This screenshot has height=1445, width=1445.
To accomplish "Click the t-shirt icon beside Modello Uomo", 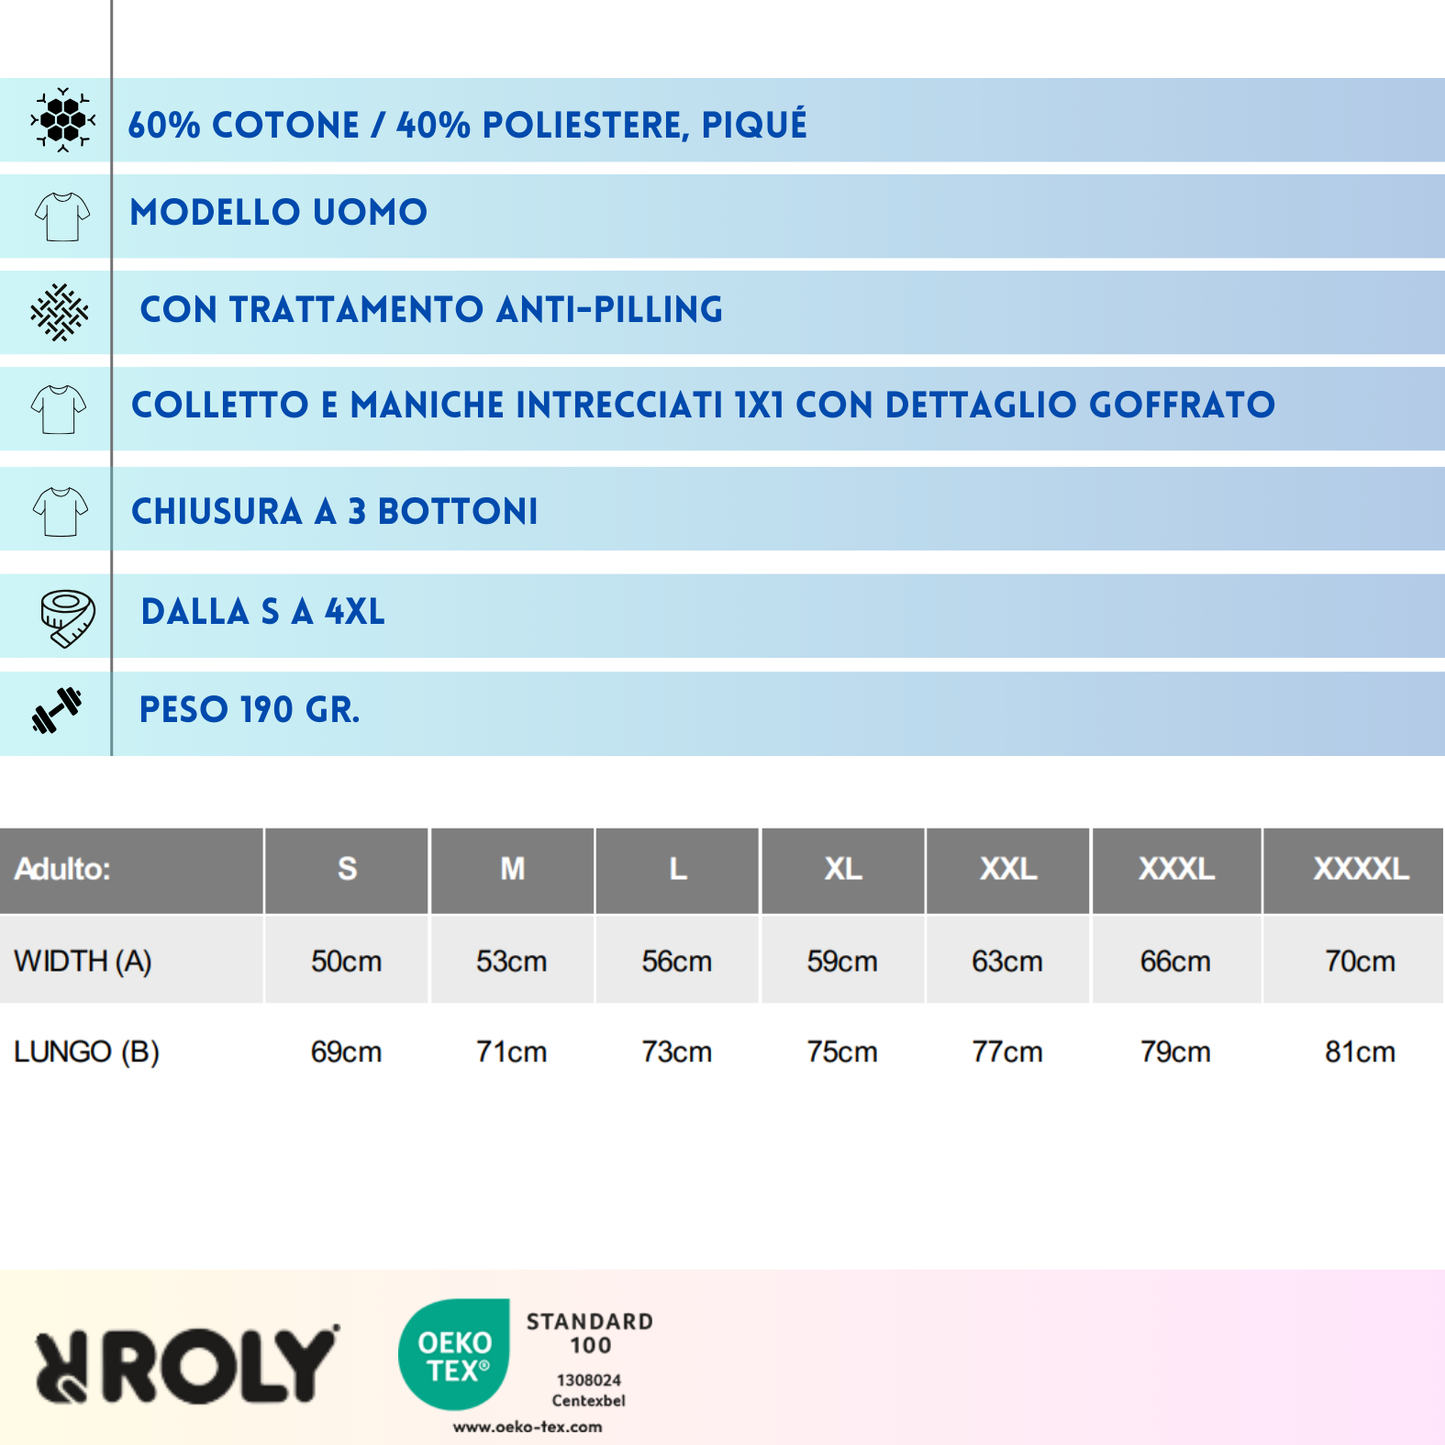I will pos(62,216).
